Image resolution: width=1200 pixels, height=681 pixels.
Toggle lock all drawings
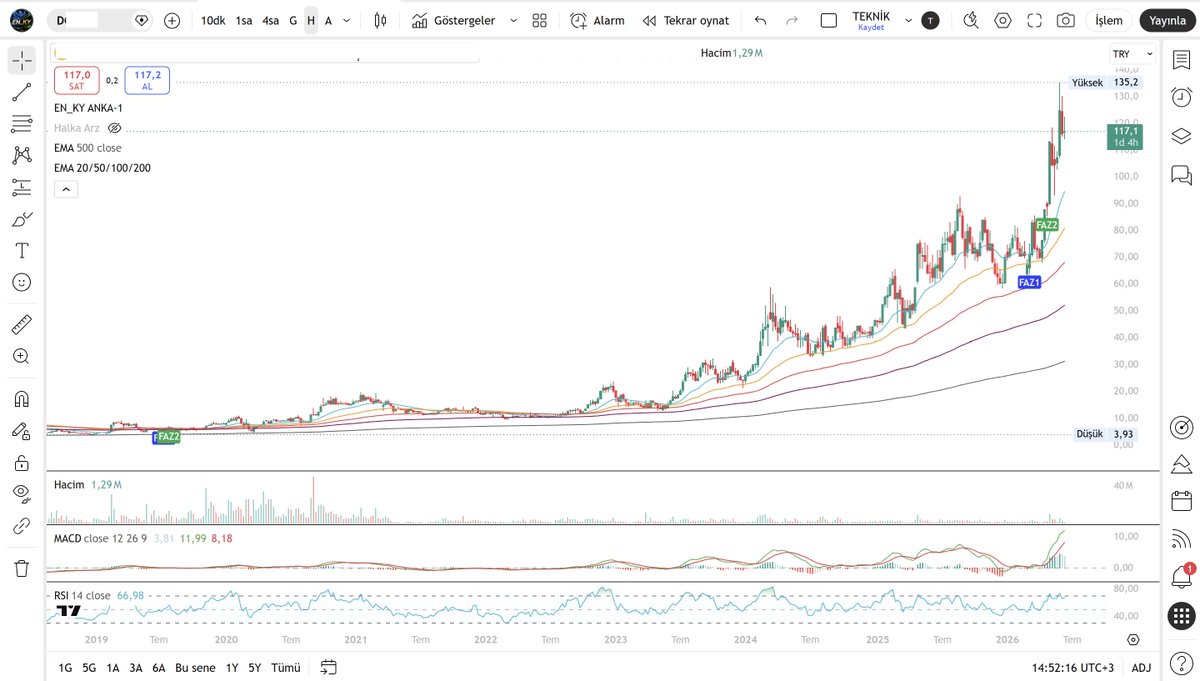pos(21,462)
